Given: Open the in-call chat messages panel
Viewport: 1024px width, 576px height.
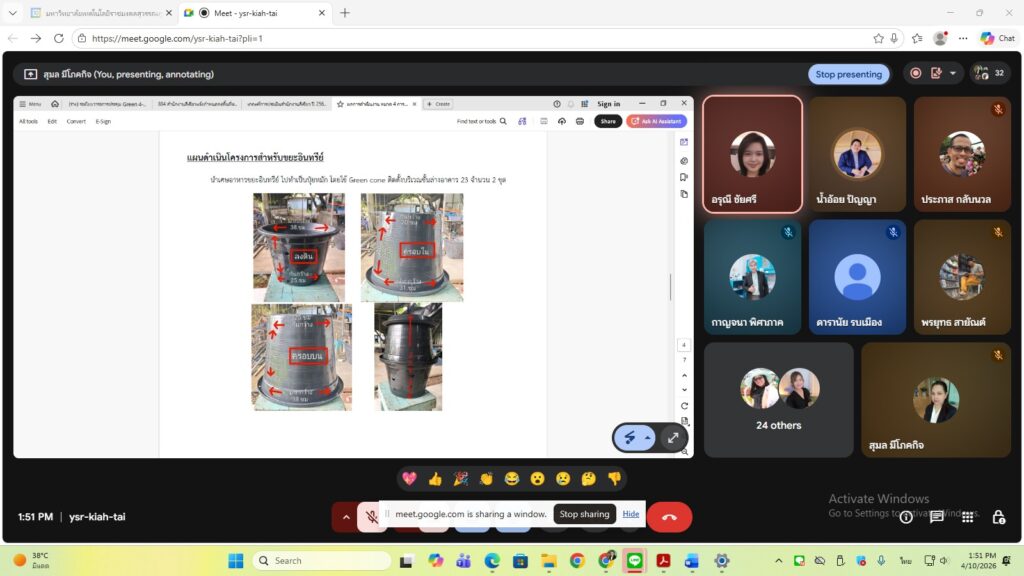Looking at the screenshot, I should click(937, 517).
